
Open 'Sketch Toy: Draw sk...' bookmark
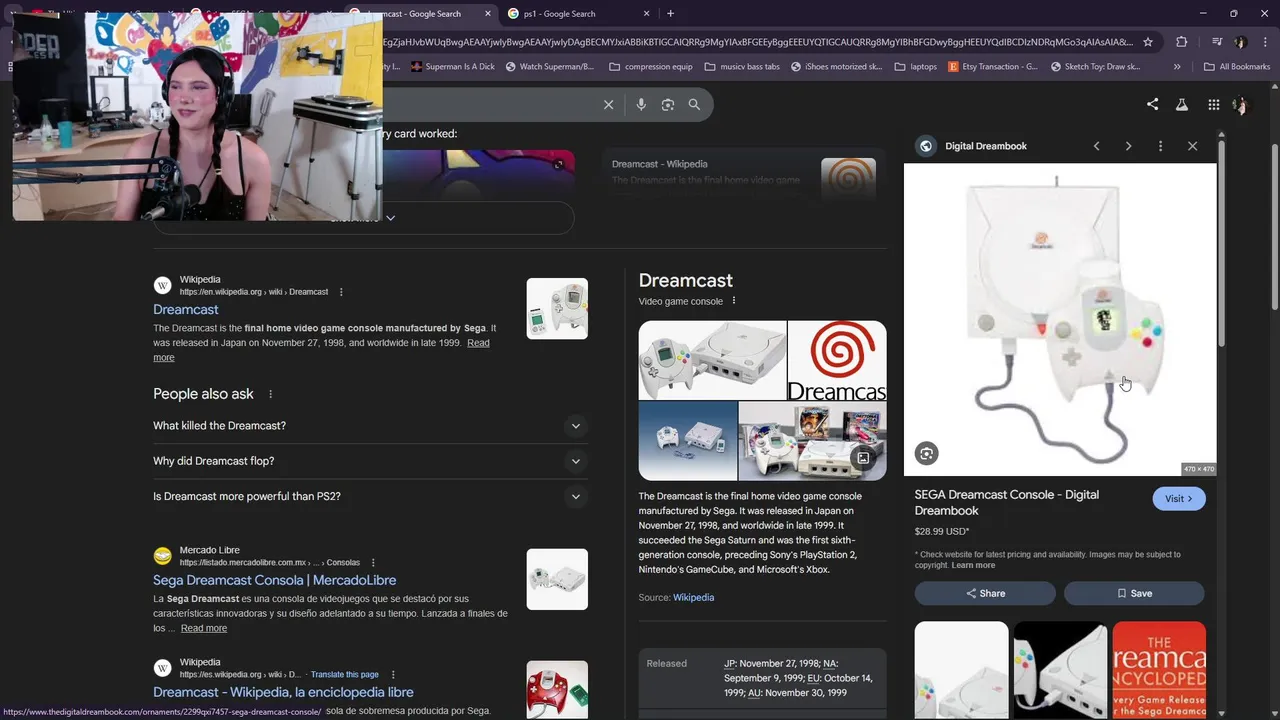click(1095, 67)
